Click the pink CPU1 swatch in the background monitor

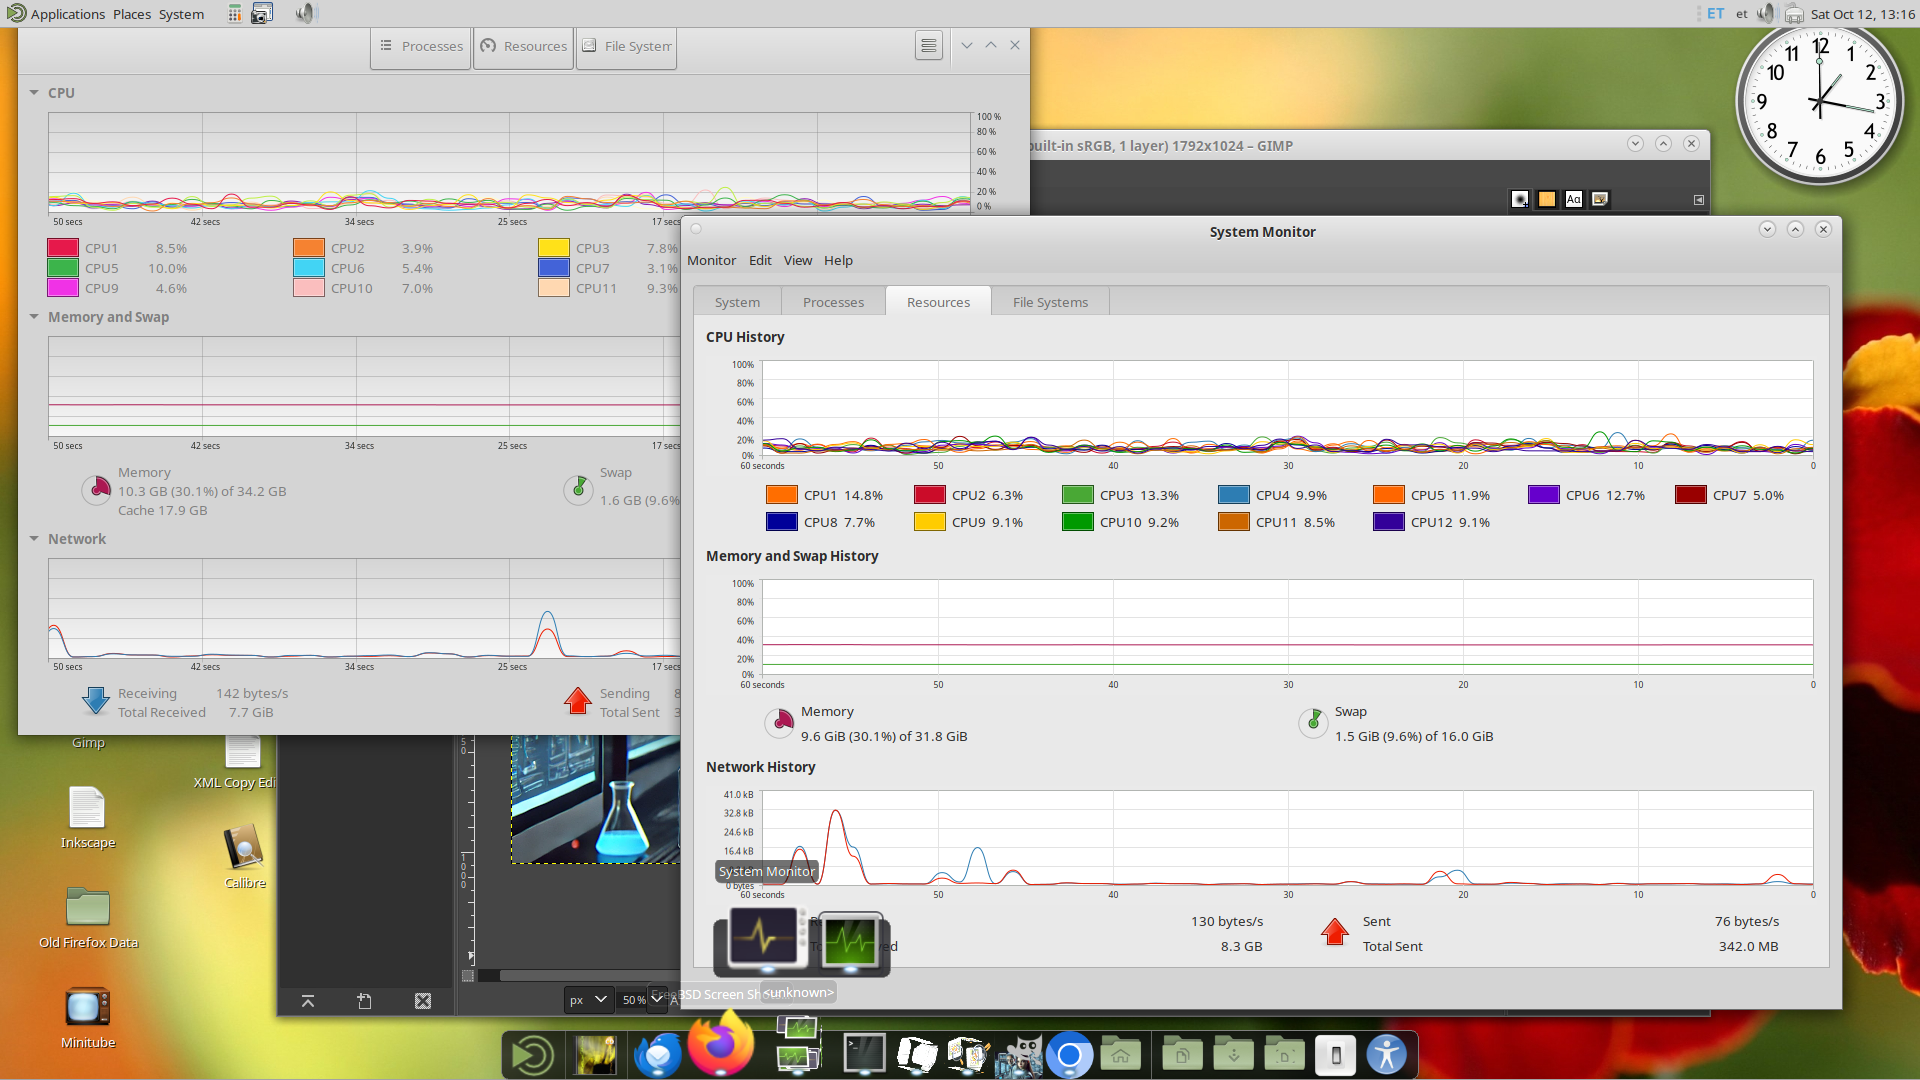coord(63,248)
